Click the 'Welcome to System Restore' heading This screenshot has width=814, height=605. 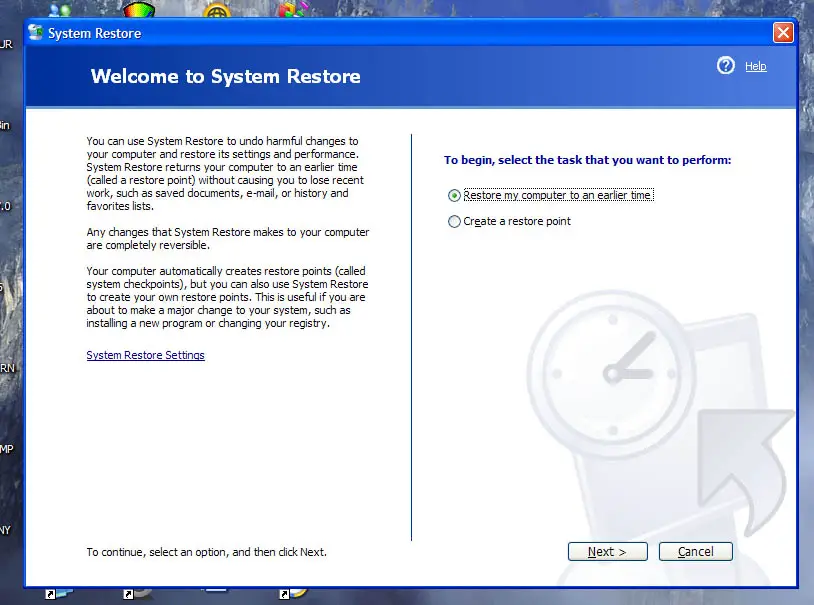tap(225, 76)
